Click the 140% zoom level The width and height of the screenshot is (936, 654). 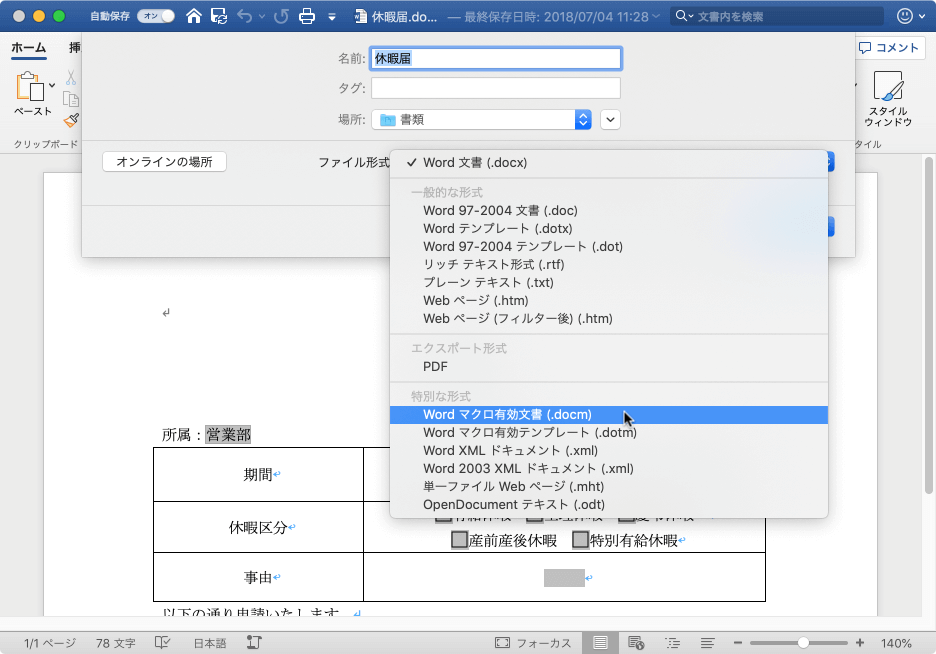896,643
